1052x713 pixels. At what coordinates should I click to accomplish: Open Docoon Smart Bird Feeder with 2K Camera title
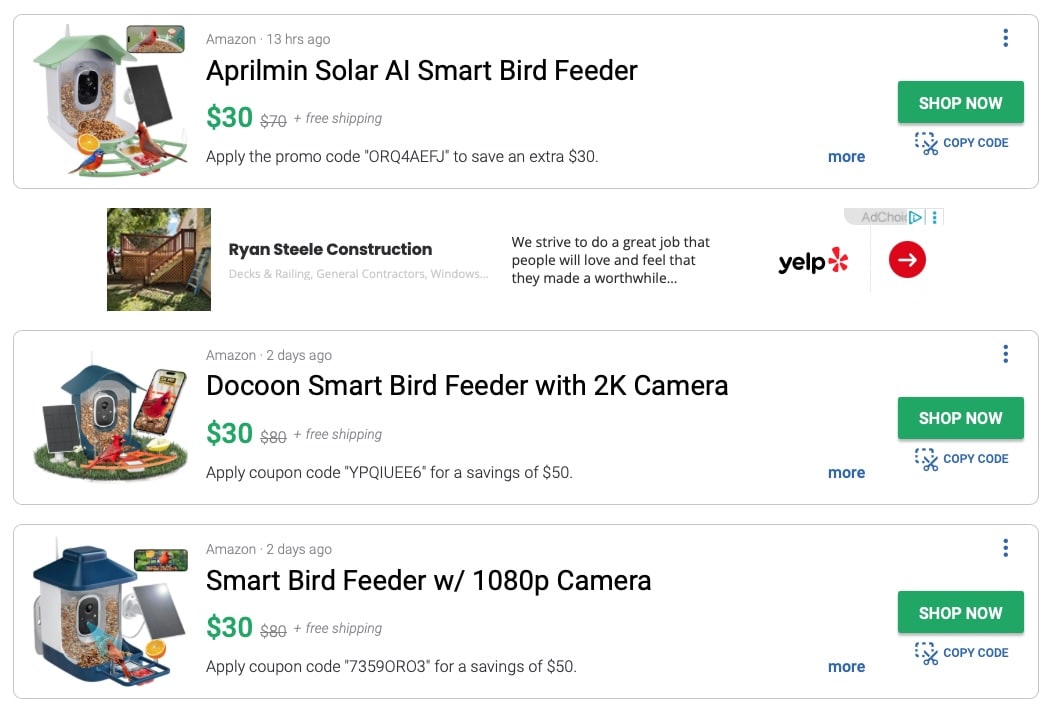click(x=466, y=386)
